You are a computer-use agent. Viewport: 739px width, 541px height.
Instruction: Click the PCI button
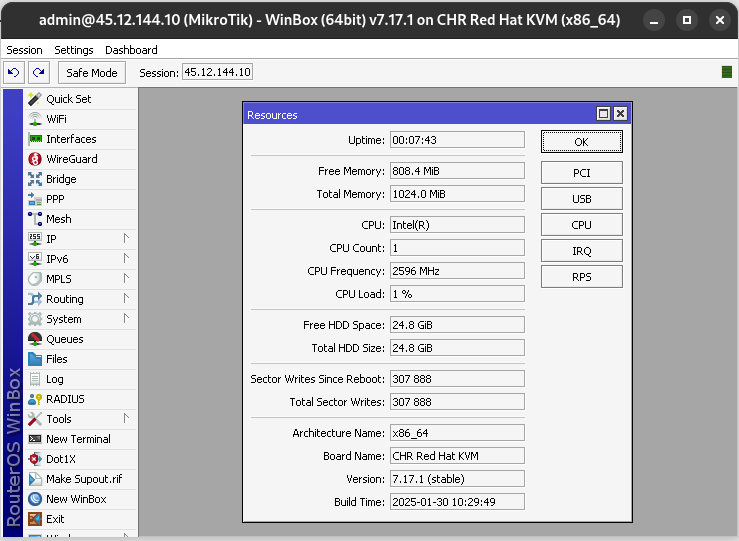(581, 173)
